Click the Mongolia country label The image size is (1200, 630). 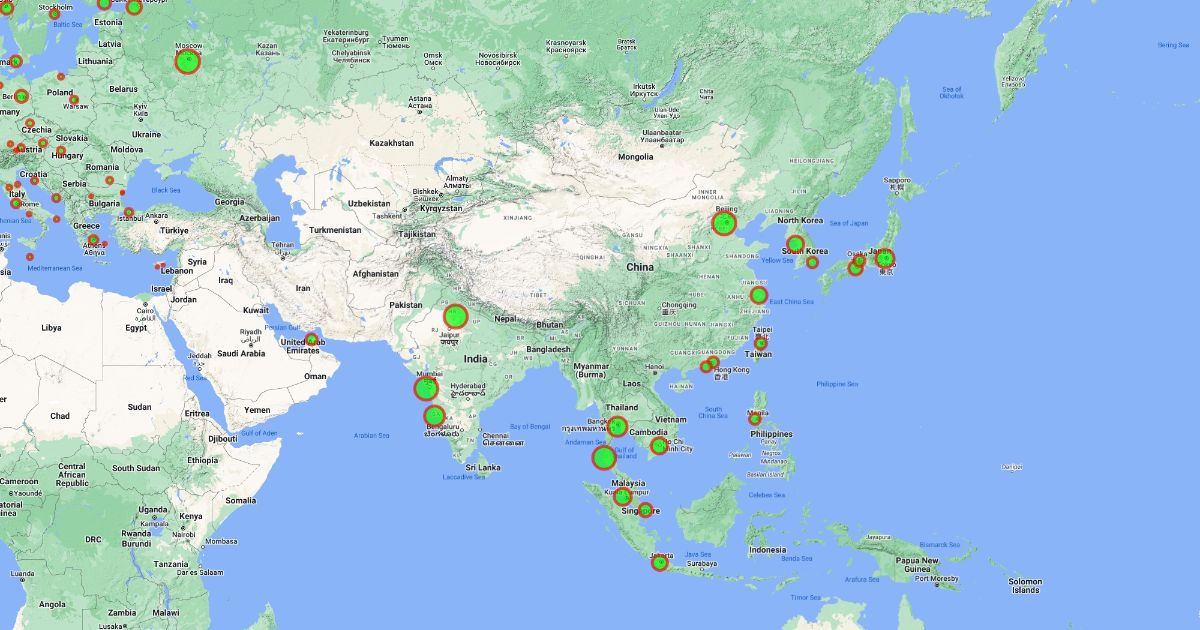coord(636,157)
